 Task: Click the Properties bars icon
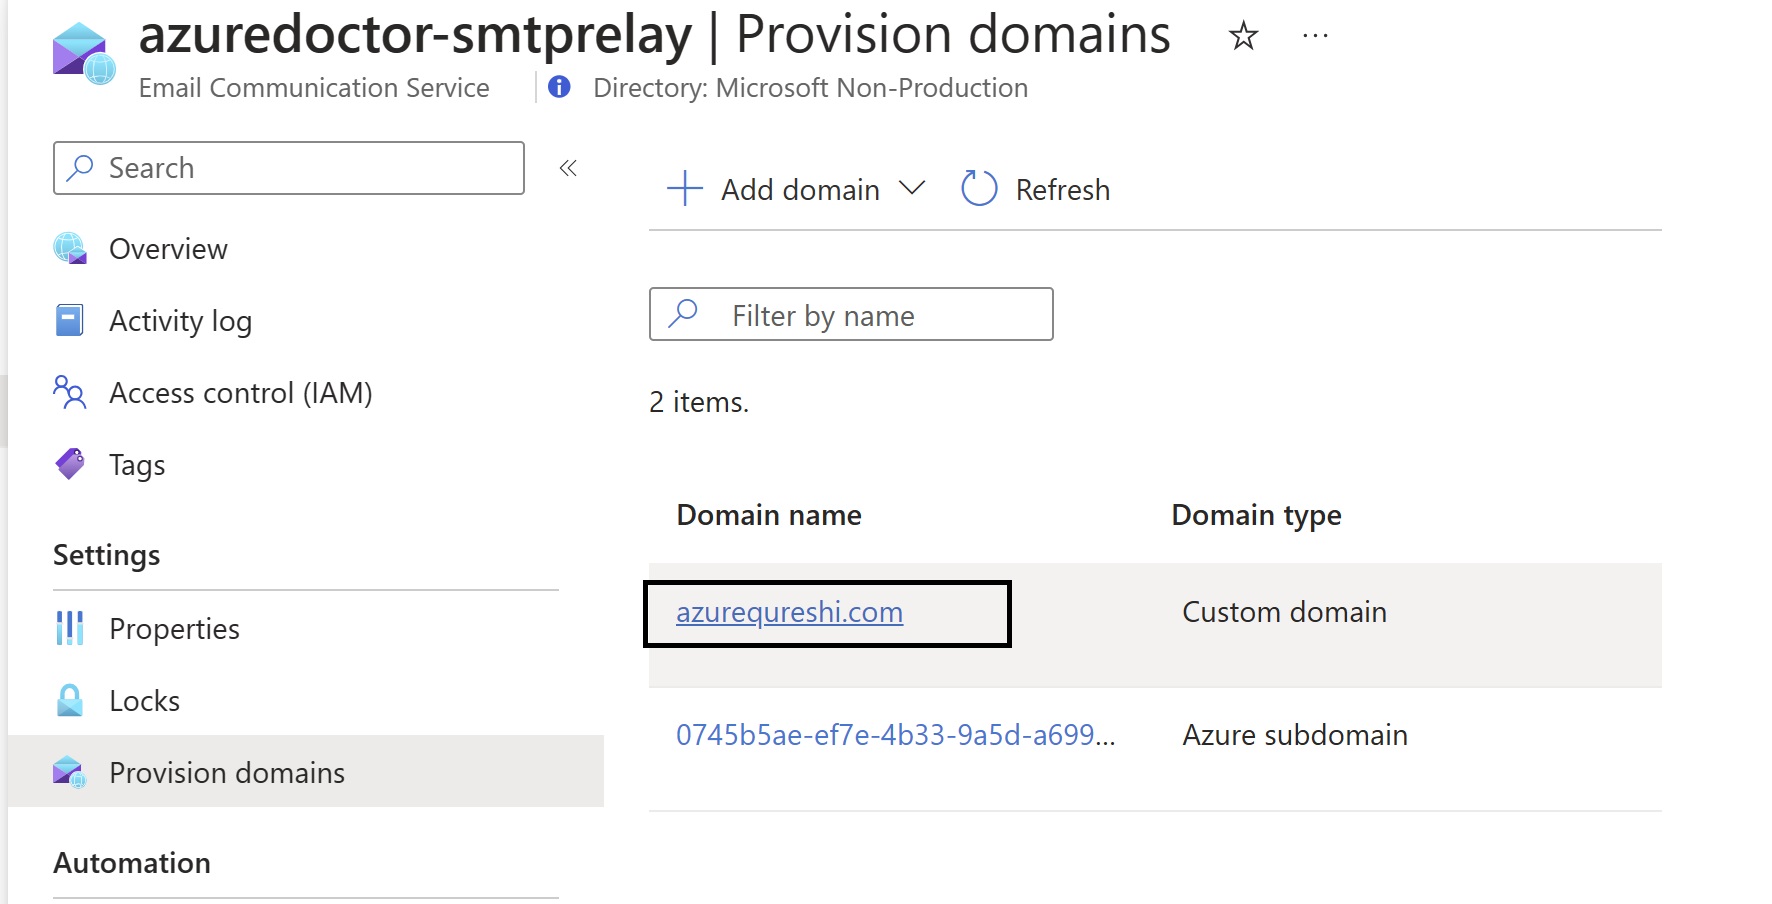[x=70, y=628]
